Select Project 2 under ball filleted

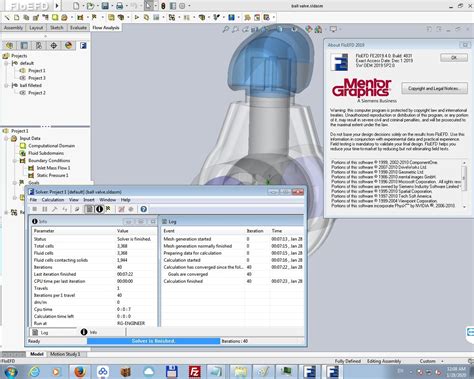coord(37,93)
